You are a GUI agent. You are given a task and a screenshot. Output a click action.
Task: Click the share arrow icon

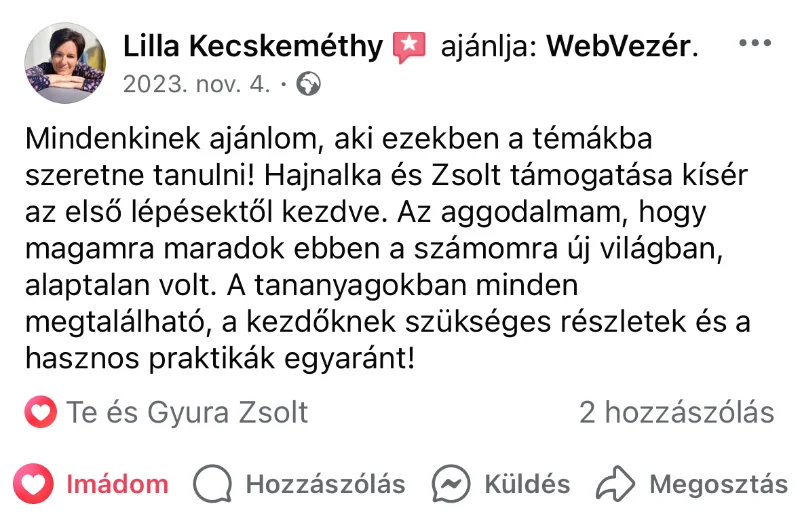pos(616,485)
